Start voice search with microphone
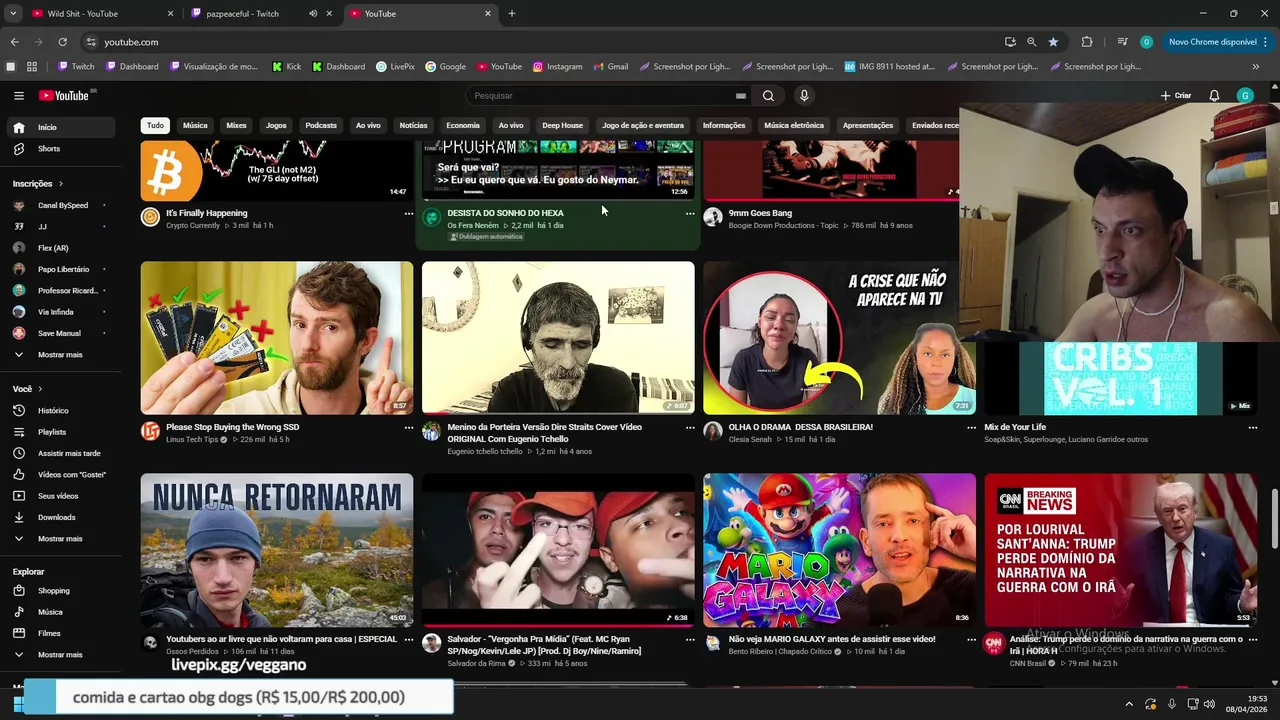The height and width of the screenshot is (720, 1280). pos(804,96)
